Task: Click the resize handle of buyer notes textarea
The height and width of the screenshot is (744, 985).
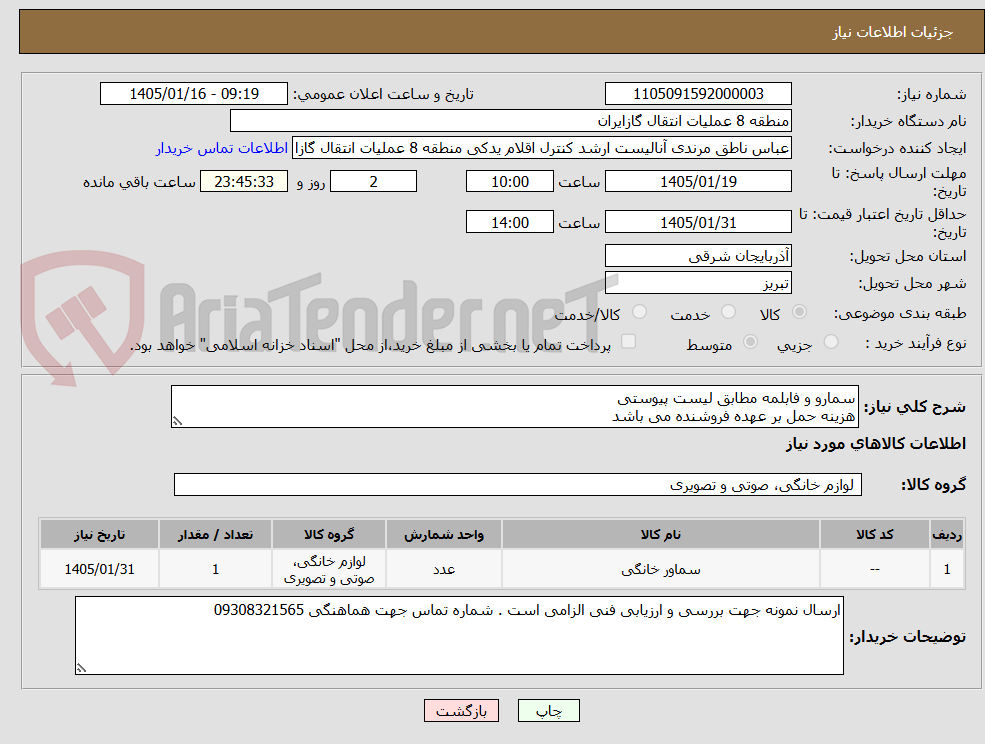Action: (x=81, y=669)
